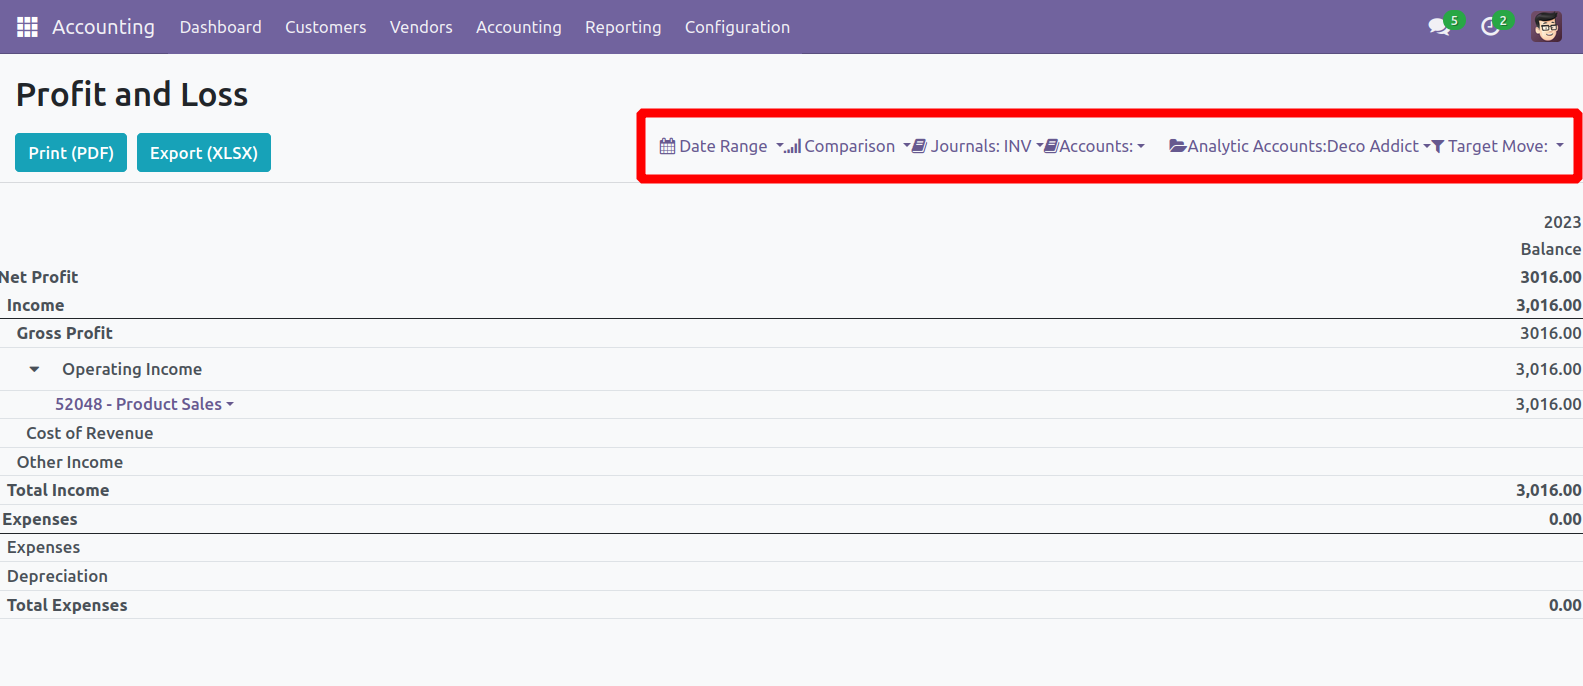Open the Configuration menu
The height and width of the screenshot is (686, 1583).
[737, 27]
